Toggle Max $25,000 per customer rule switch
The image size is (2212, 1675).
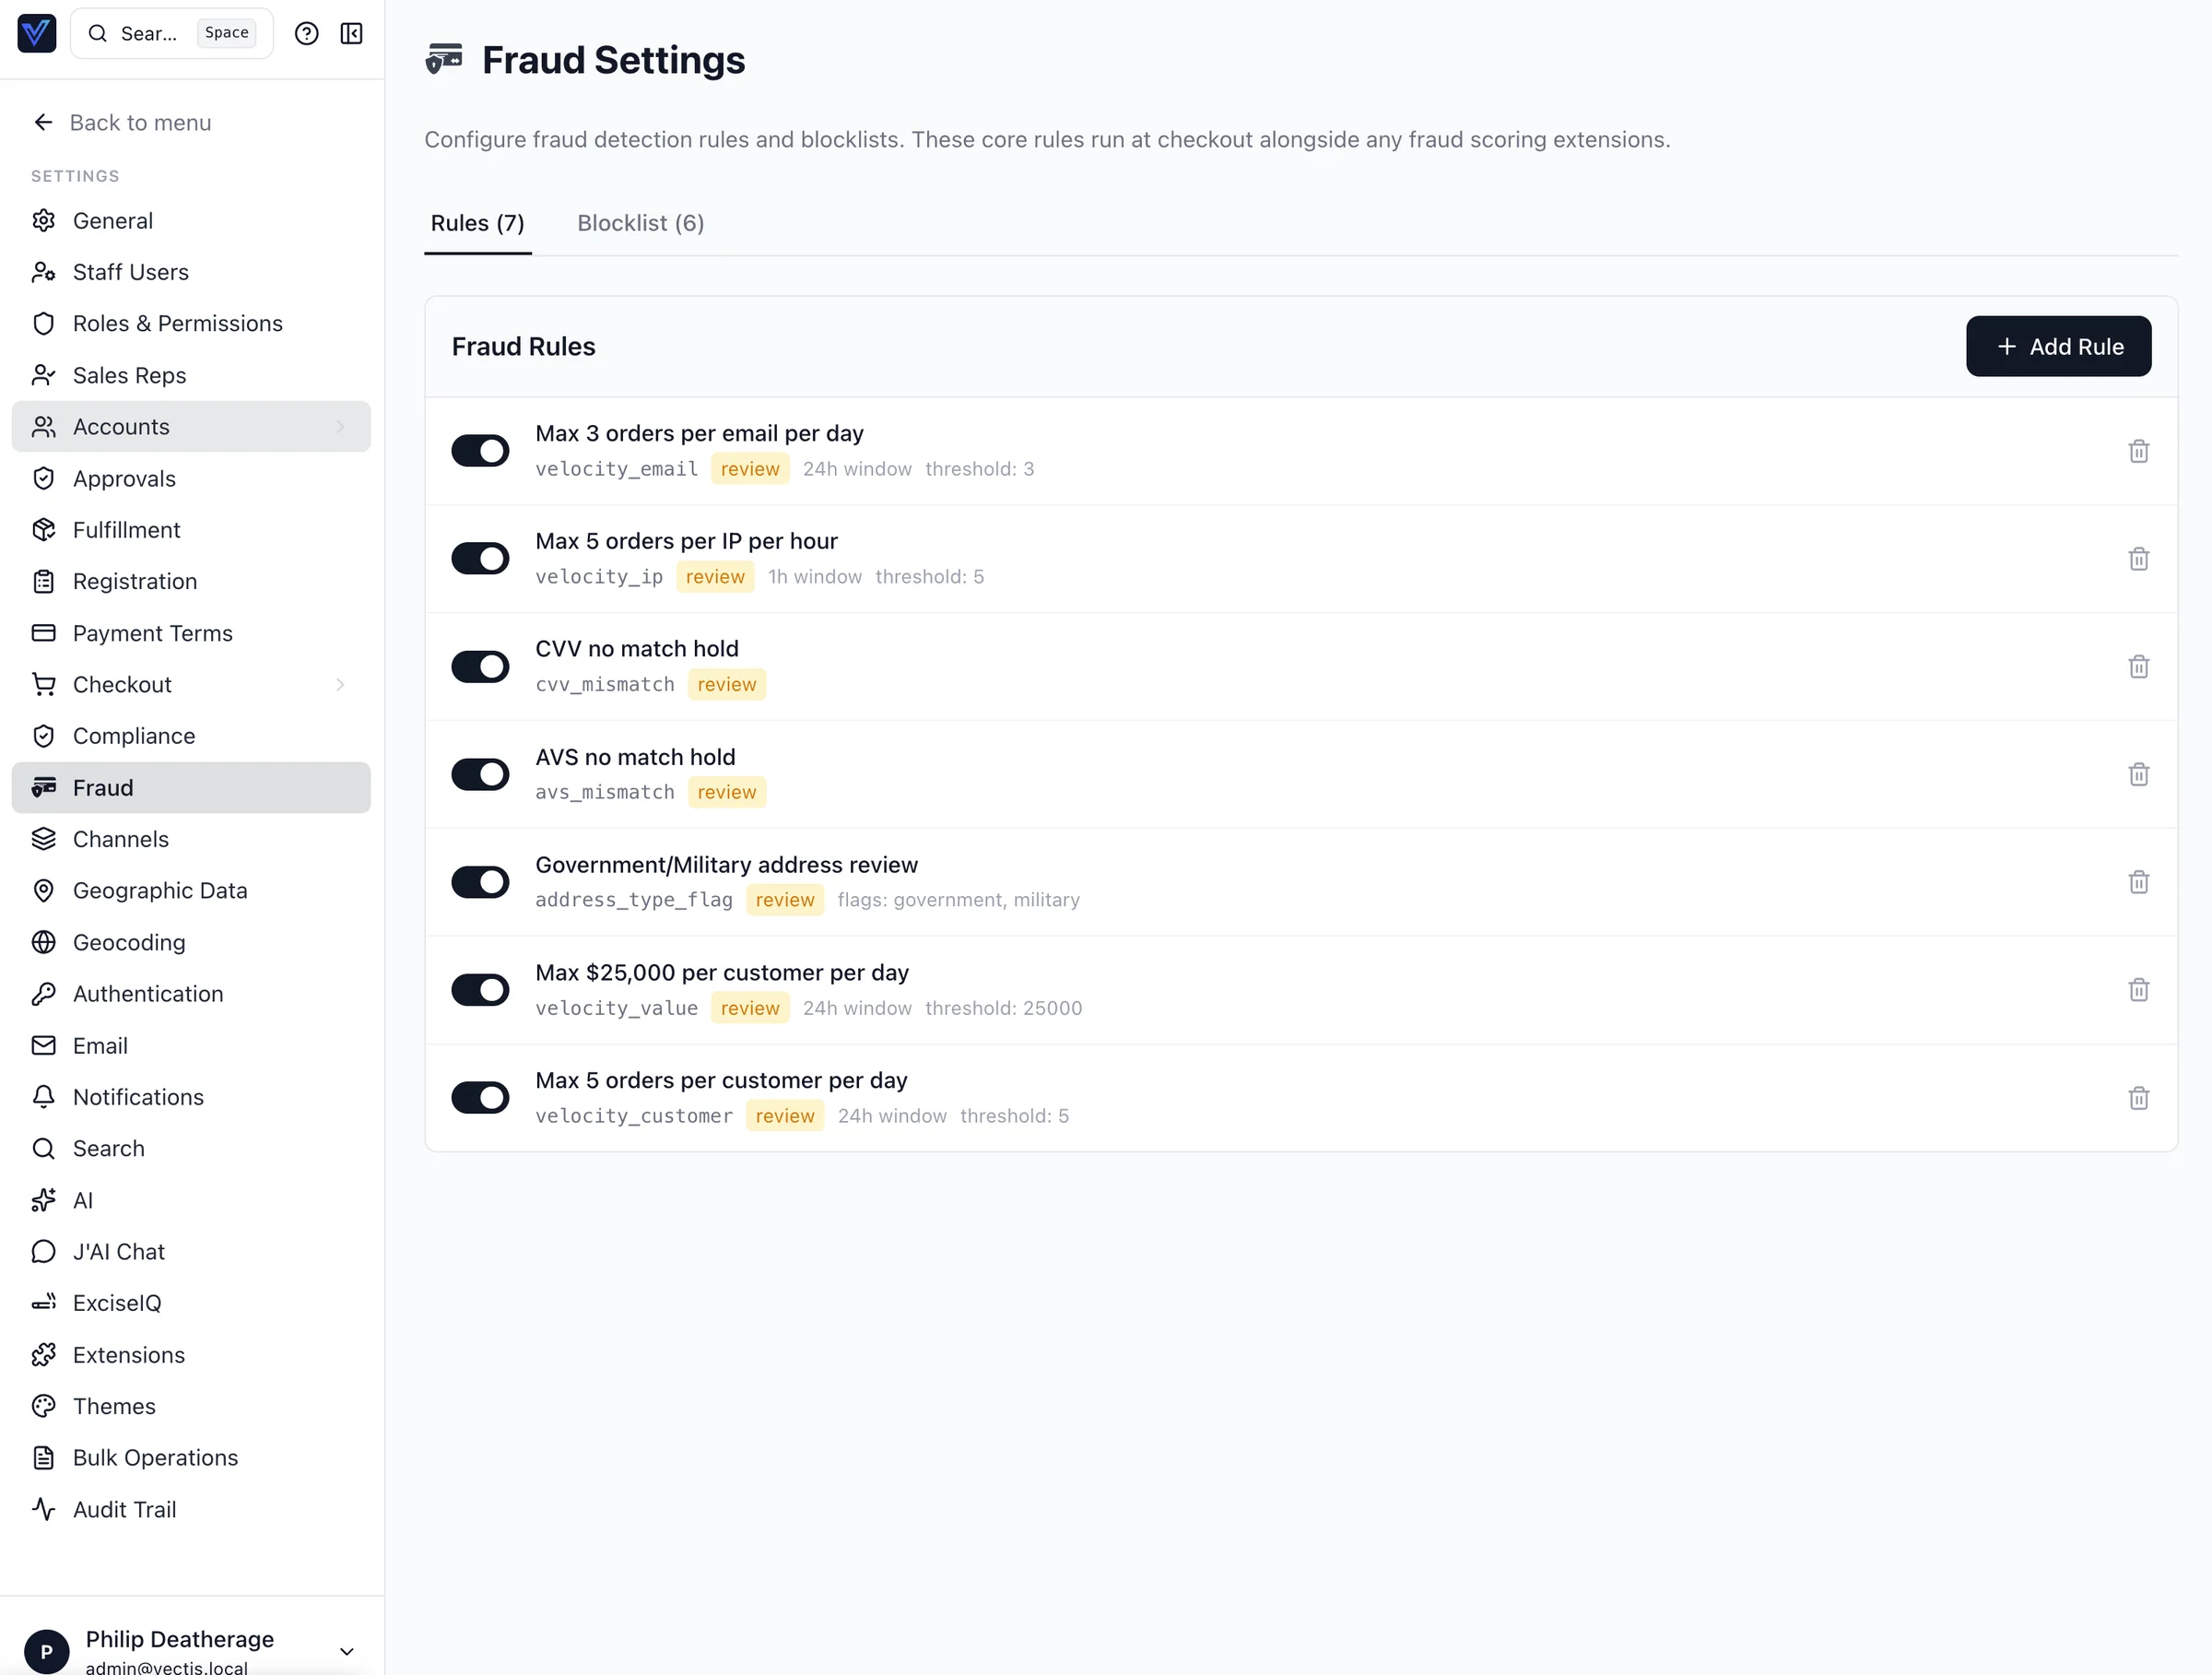click(x=480, y=990)
